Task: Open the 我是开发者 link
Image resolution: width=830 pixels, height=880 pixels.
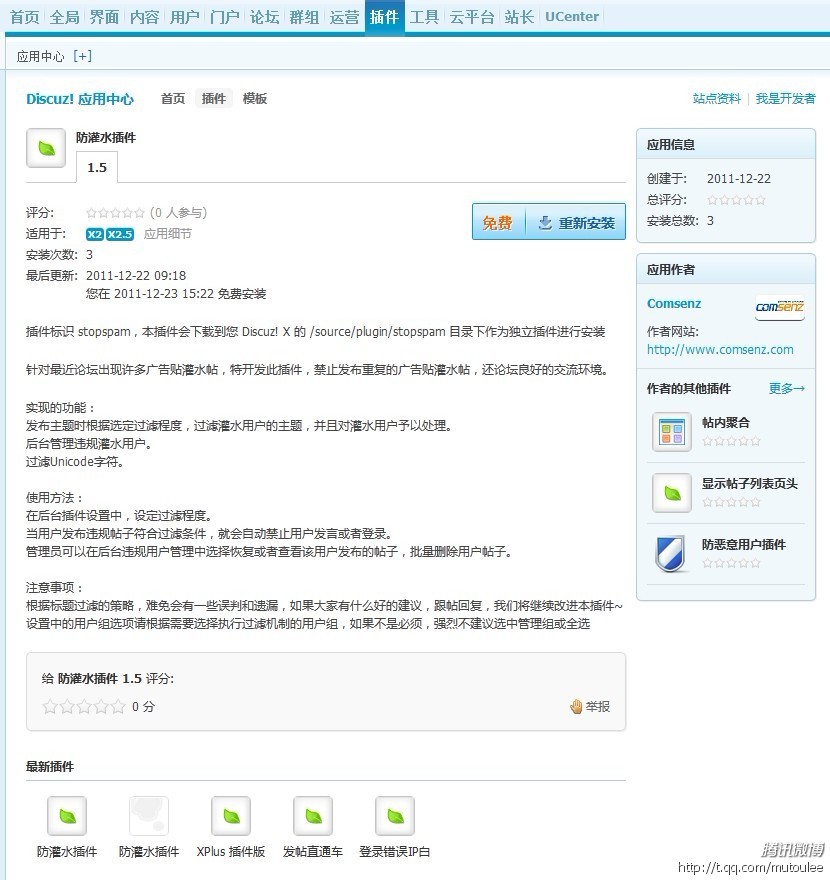Action: 785,99
